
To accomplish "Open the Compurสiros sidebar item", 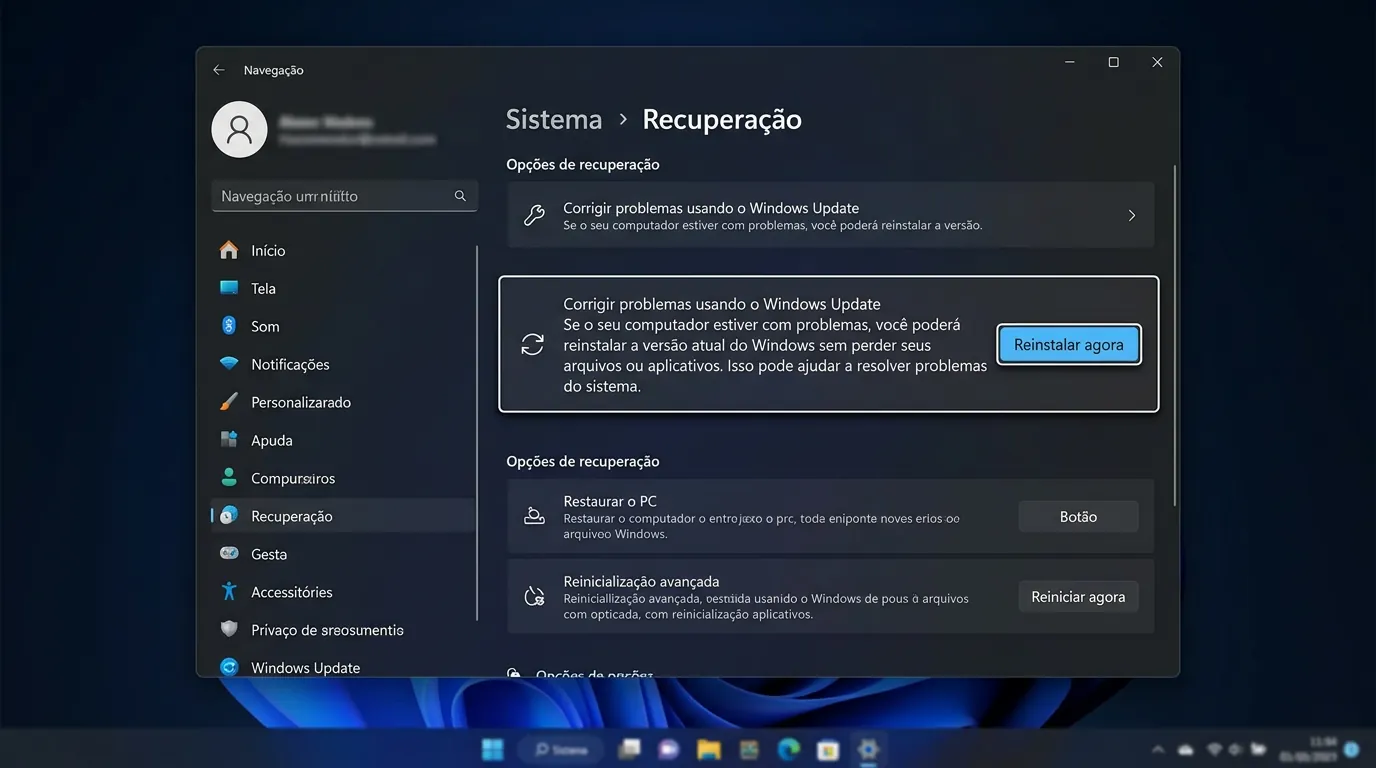I will point(343,478).
